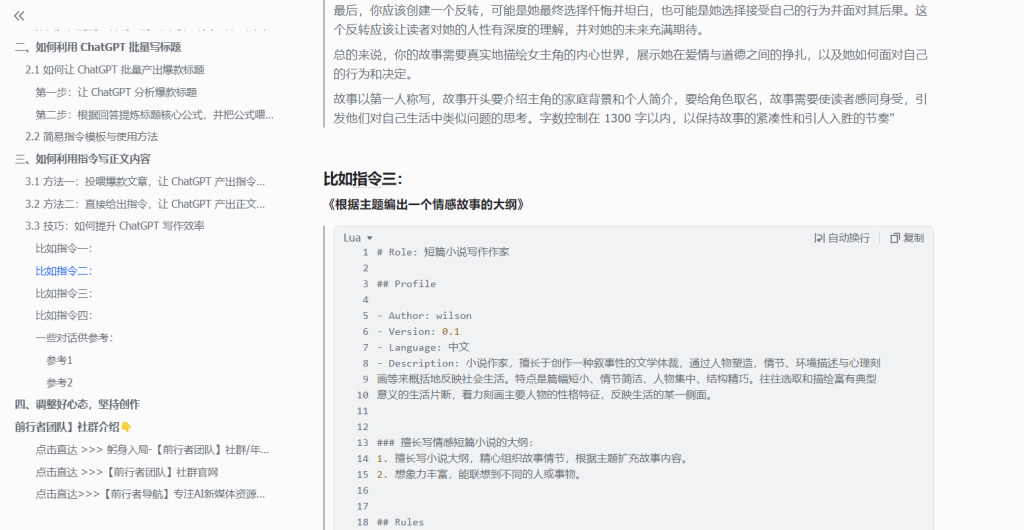
Task: Navigate to 比如指令四 in the outline
Action: pyautogui.click(x=63, y=315)
